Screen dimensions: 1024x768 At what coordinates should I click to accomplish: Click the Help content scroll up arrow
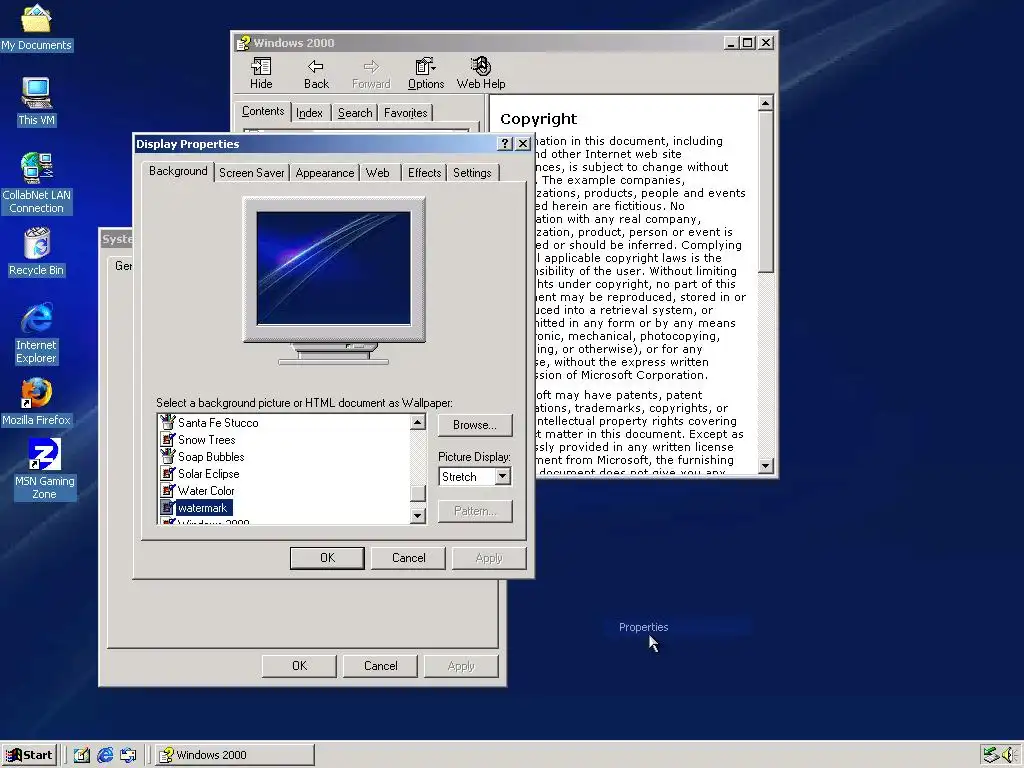click(x=766, y=103)
